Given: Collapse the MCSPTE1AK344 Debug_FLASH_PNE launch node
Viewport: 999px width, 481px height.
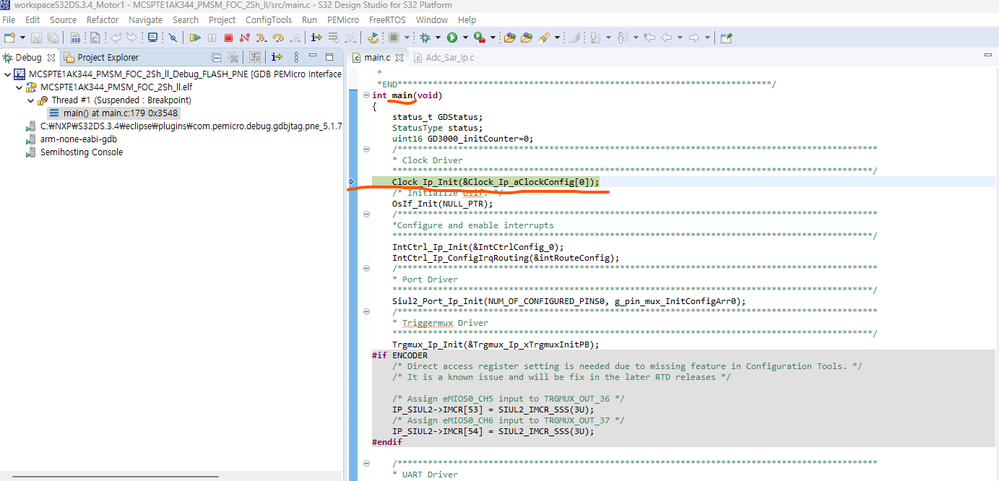Looking at the screenshot, I should coord(7,75).
